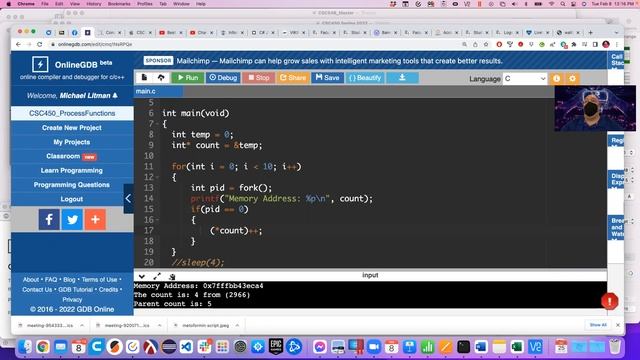Open Slack from the dock
The width and height of the screenshot is (640, 360).
[204, 347]
